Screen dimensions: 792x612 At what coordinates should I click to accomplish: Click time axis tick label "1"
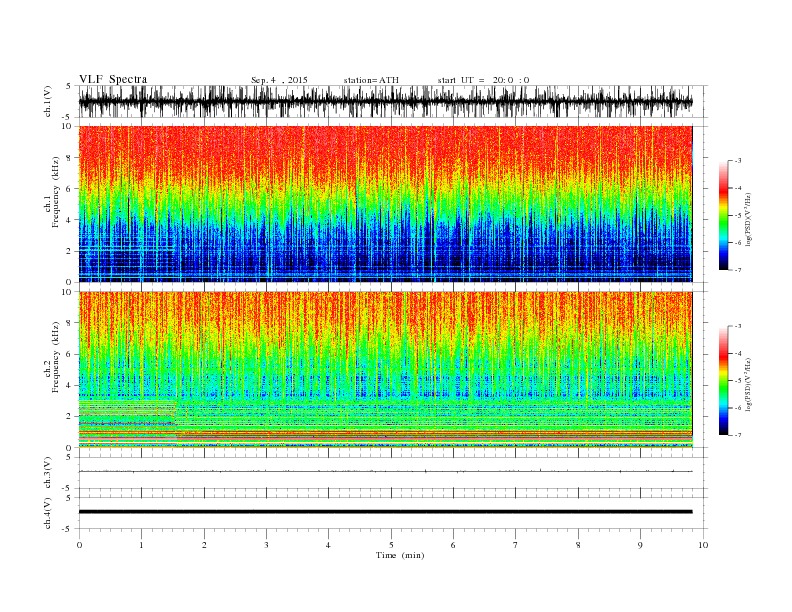pyautogui.click(x=141, y=545)
